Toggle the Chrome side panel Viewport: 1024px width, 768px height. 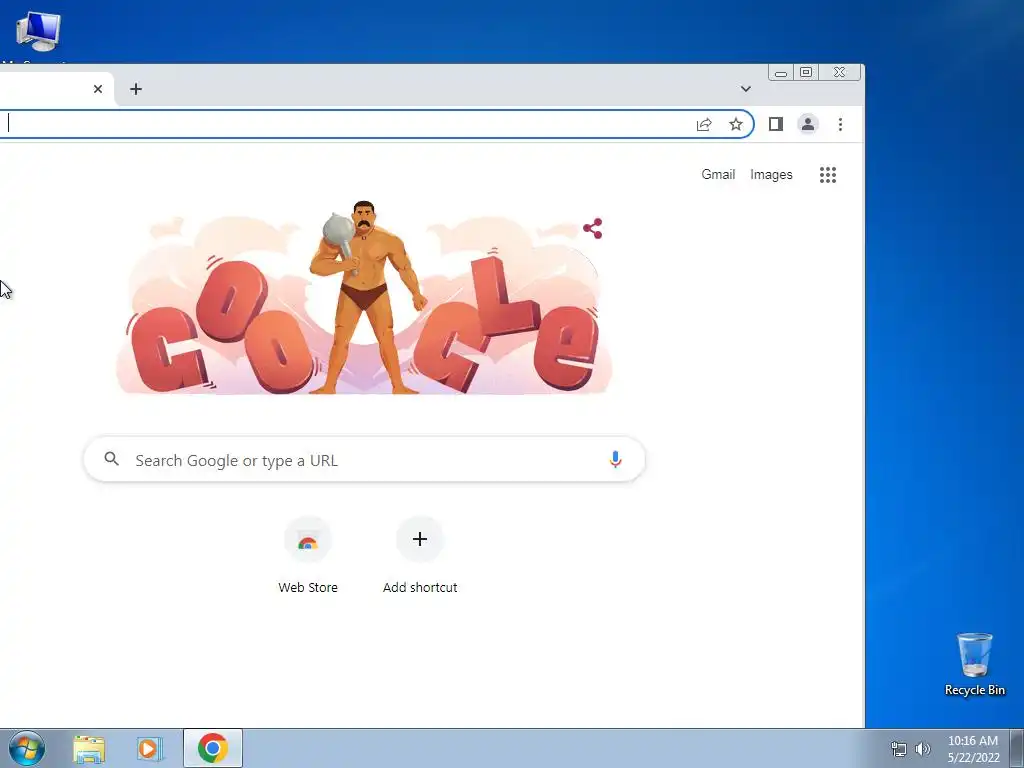776,124
